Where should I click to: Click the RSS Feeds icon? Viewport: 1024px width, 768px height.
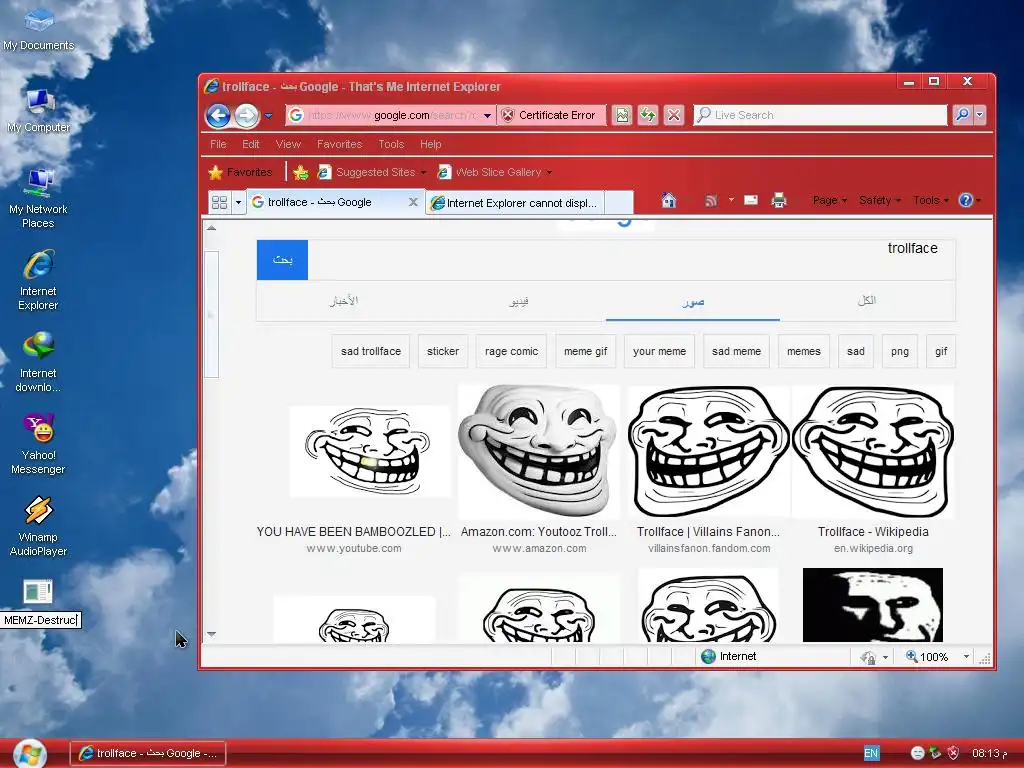(711, 200)
